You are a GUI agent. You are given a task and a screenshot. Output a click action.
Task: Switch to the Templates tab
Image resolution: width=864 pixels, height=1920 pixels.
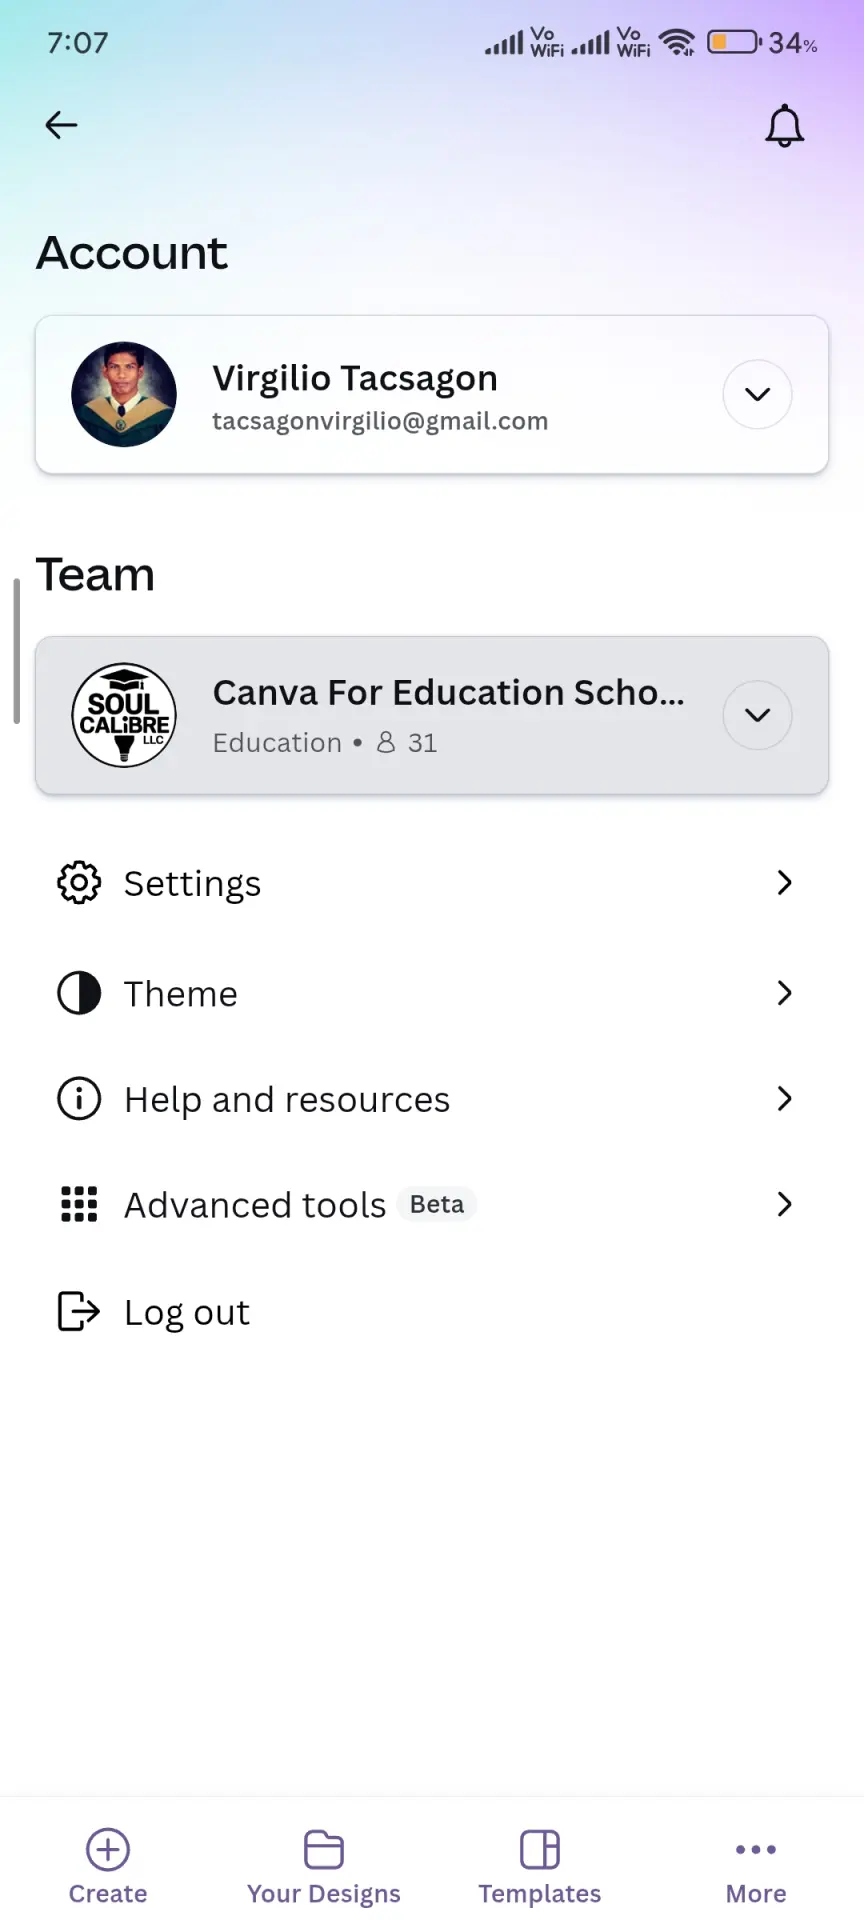click(x=540, y=1867)
